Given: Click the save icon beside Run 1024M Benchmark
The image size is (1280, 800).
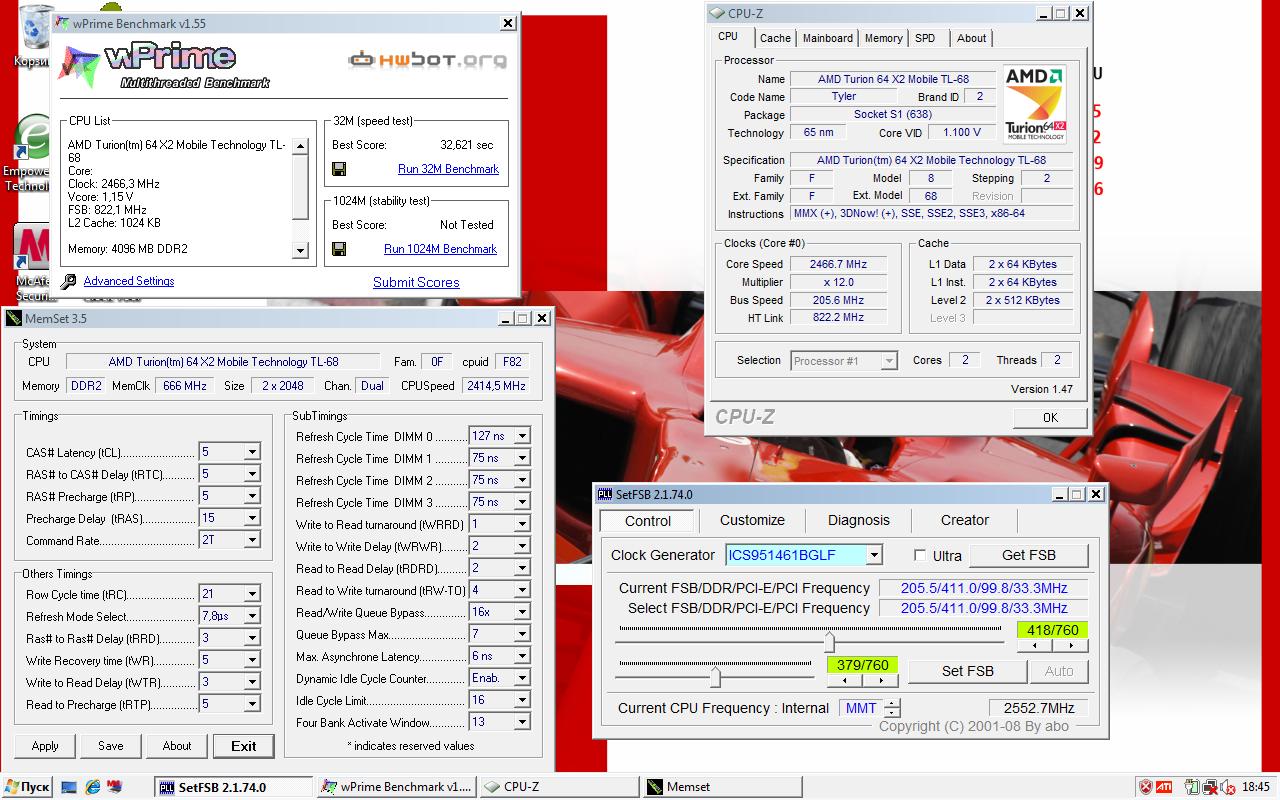Looking at the screenshot, I should (339, 249).
